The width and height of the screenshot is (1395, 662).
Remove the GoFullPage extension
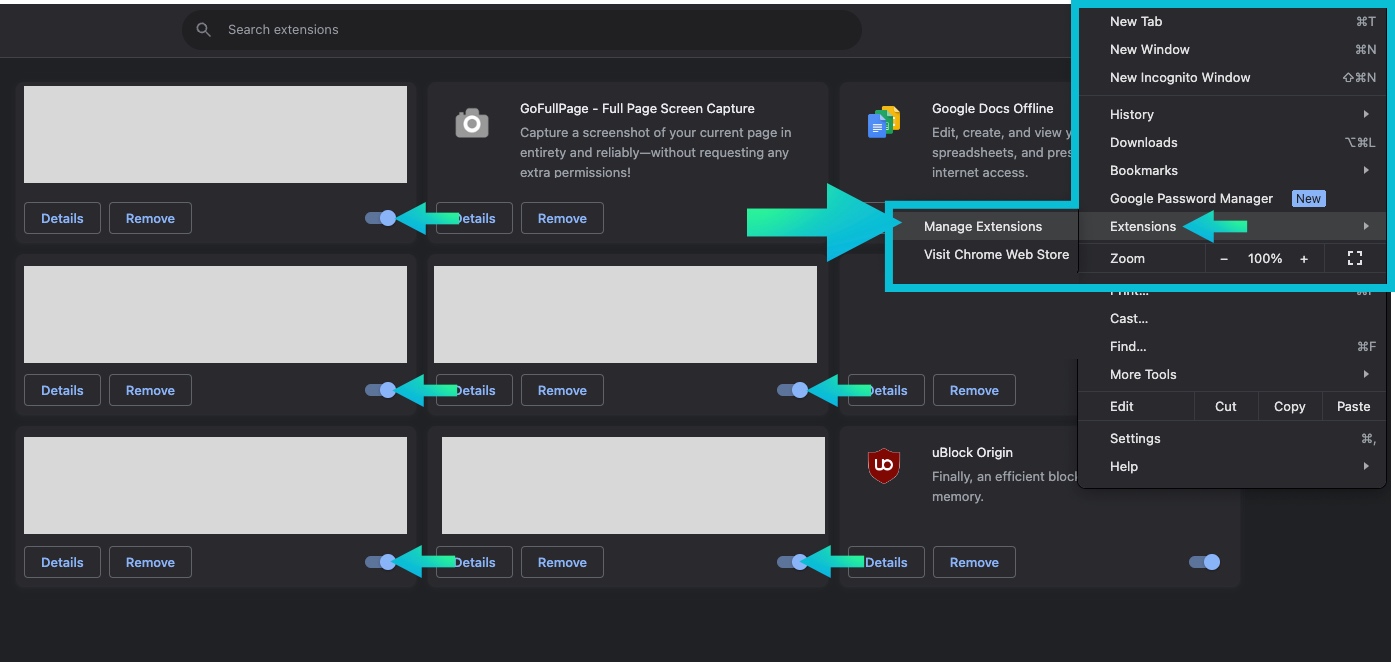click(562, 218)
